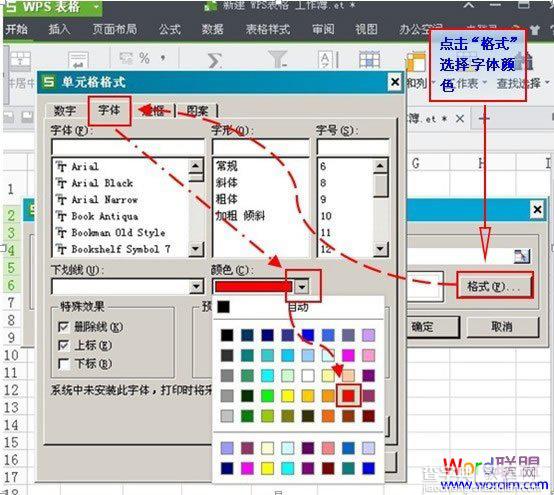Select Book Antiqua in font list
The width and height of the screenshot is (554, 495).
(x=105, y=216)
